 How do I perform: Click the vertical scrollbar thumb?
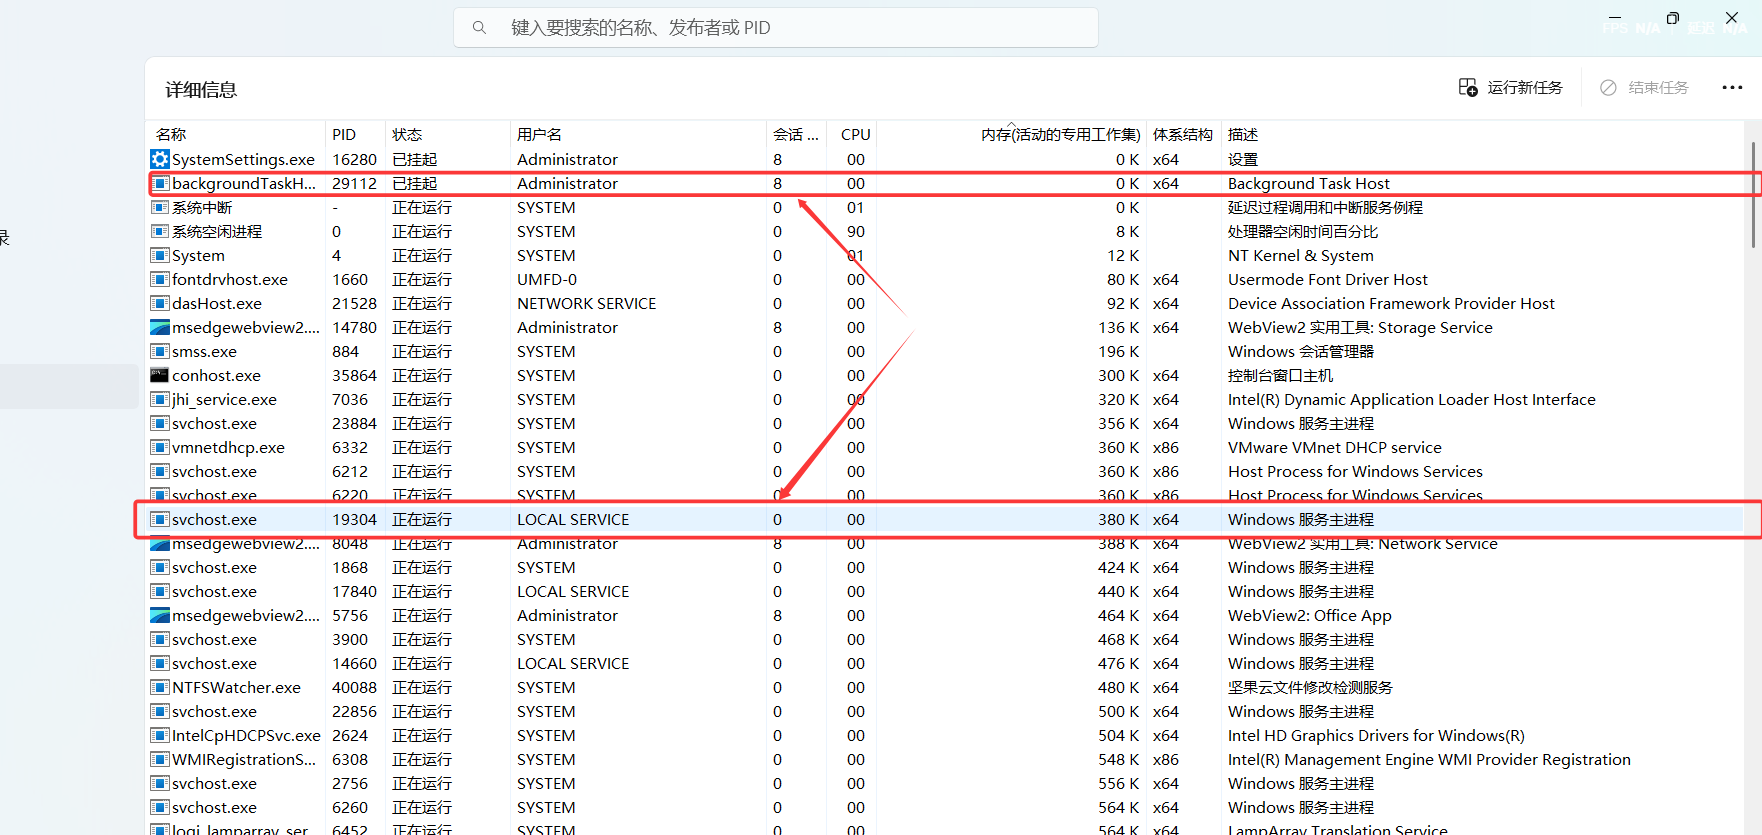click(x=1753, y=195)
